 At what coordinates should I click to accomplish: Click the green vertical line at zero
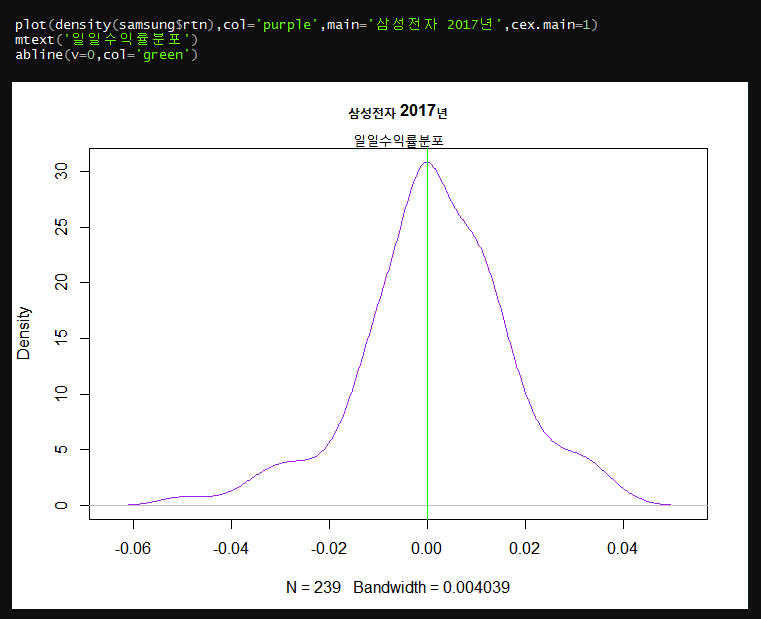427,335
